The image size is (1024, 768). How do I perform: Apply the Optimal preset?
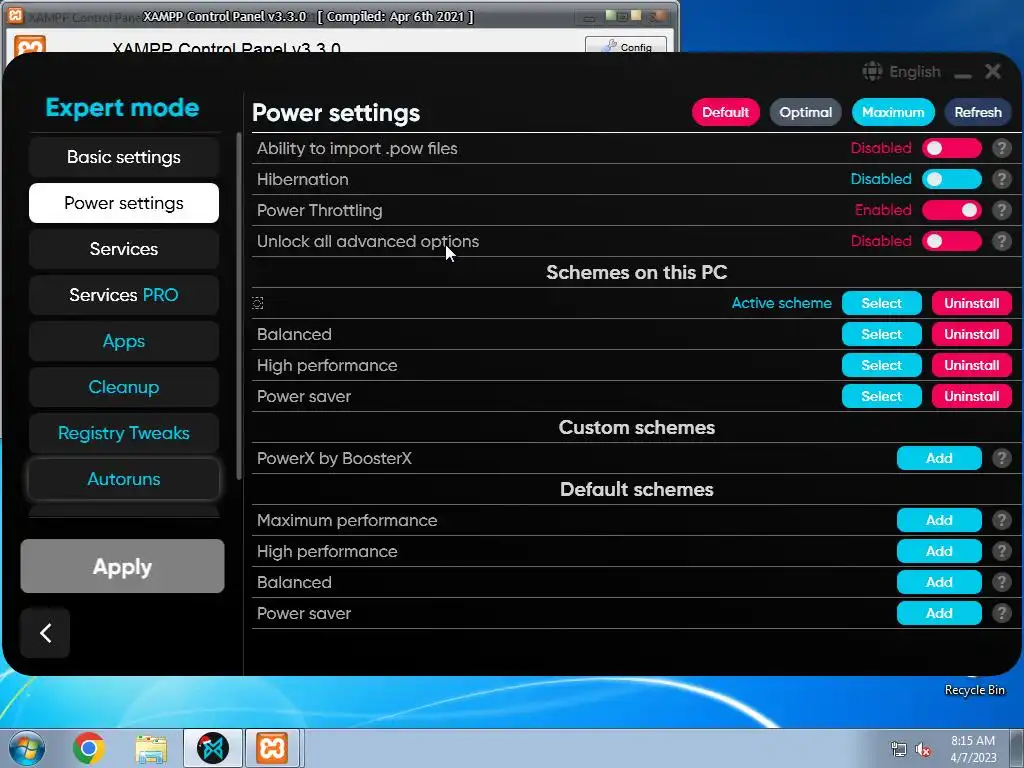click(805, 112)
